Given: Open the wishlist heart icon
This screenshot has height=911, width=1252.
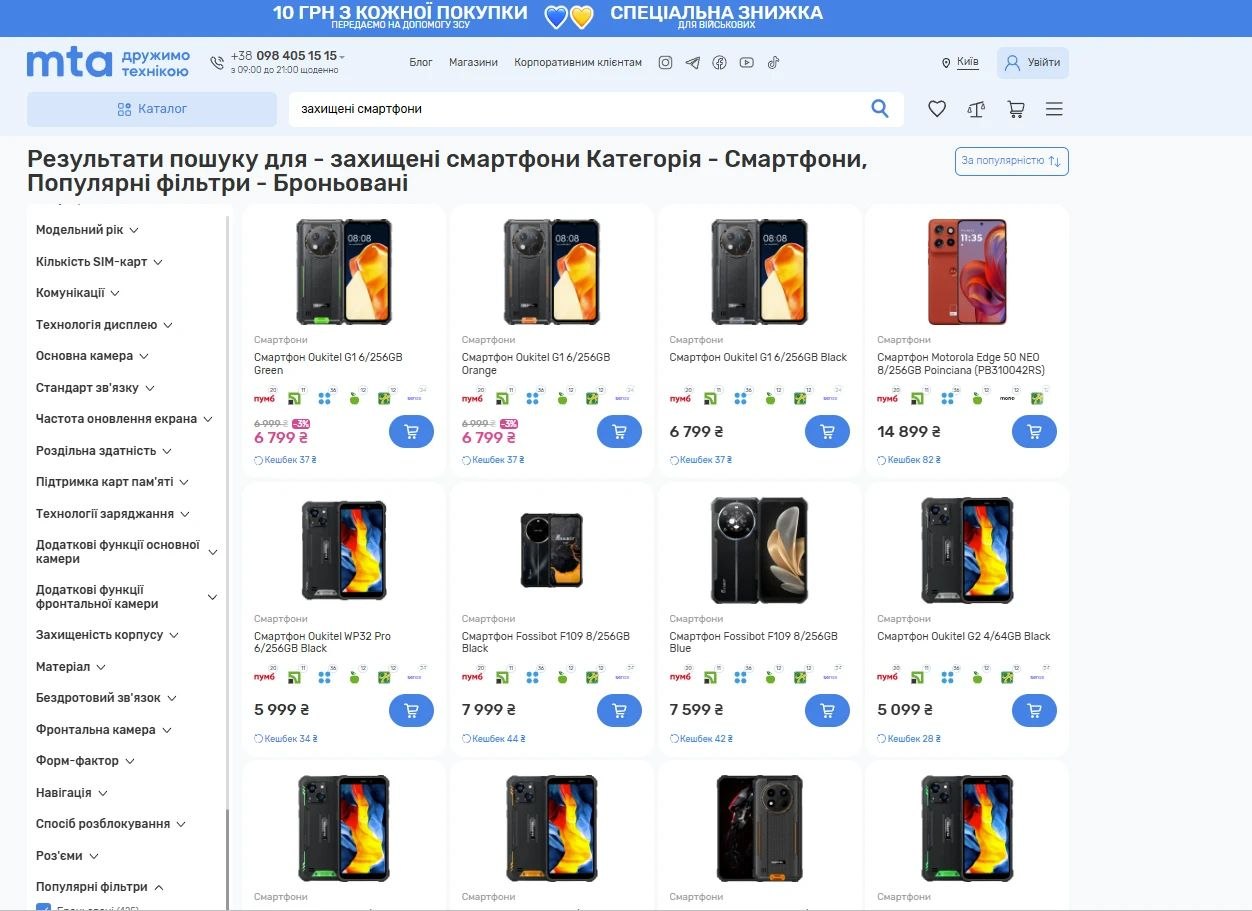Looking at the screenshot, I should [x=937, y=108].
